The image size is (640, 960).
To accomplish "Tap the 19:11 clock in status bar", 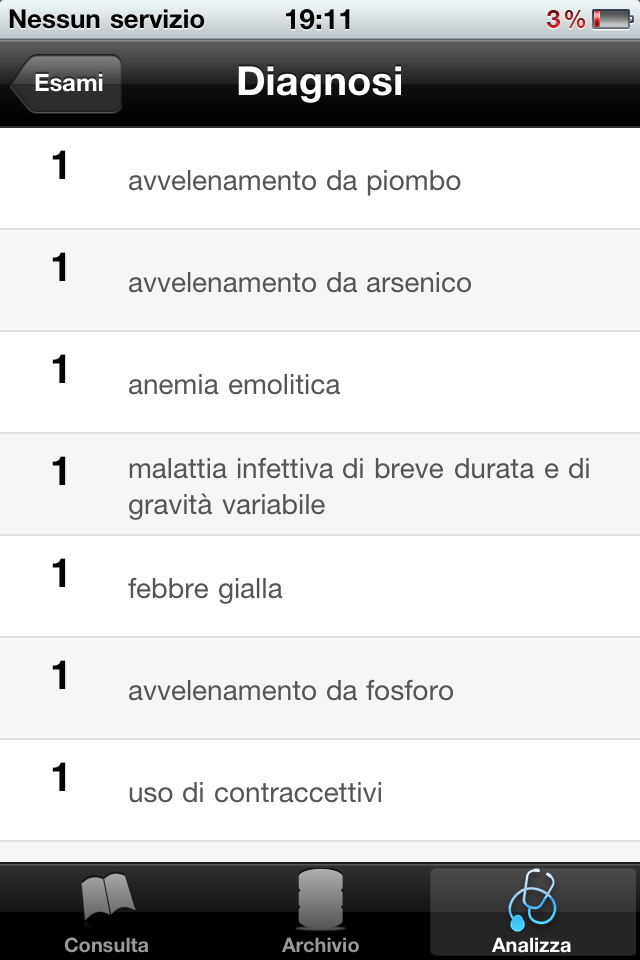I will pos(318,20).
